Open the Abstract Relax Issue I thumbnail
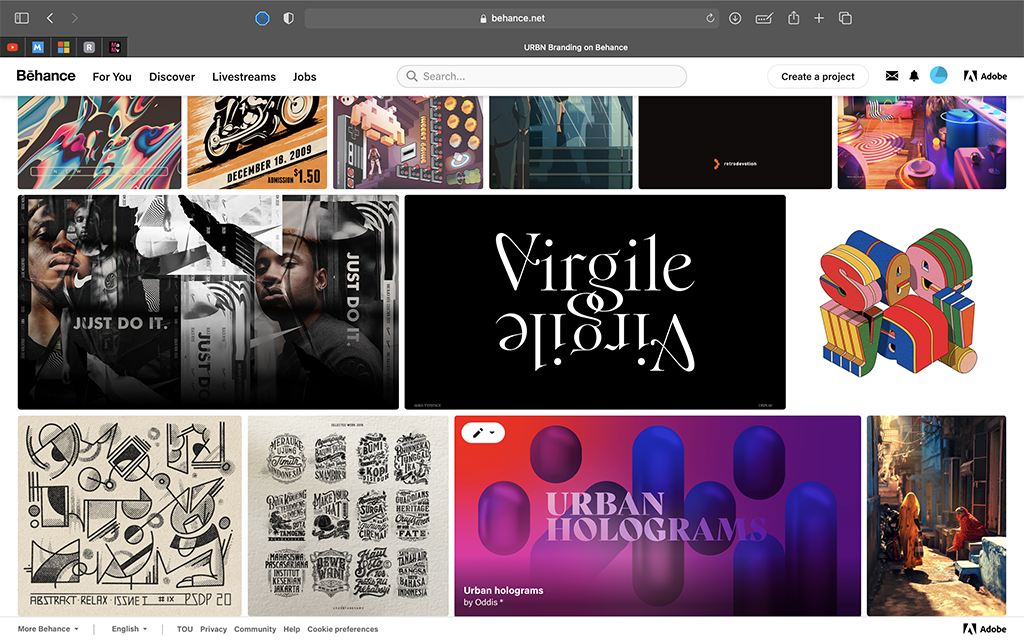1024x640 pixels. pos(129,516)
